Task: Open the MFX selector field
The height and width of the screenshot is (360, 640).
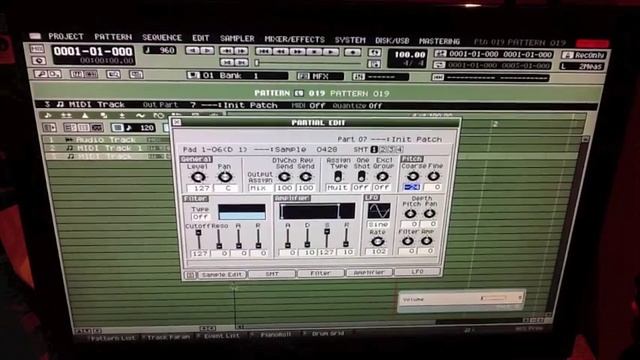Action: [x=320, y=76]
